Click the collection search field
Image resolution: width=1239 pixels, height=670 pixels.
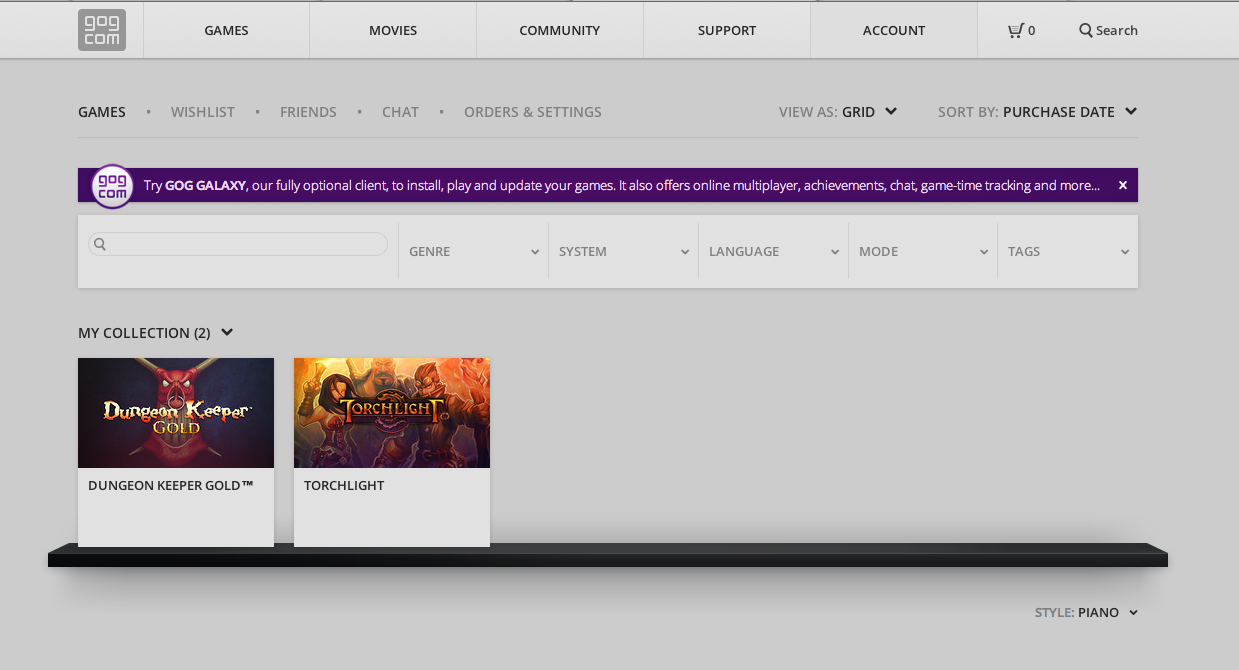coord(238,244)
